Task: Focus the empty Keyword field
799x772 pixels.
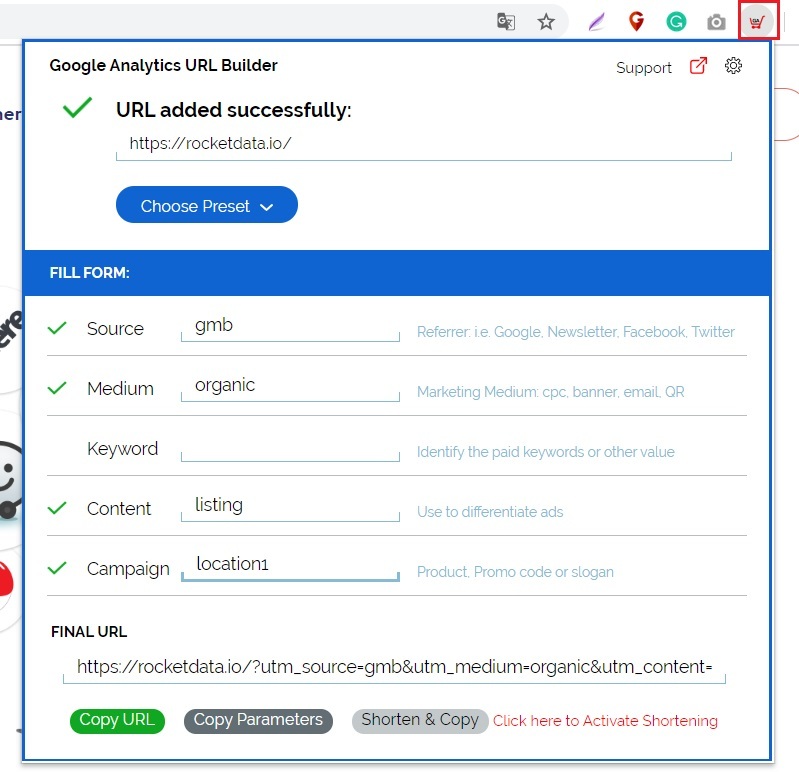Action: click(290, 447)
